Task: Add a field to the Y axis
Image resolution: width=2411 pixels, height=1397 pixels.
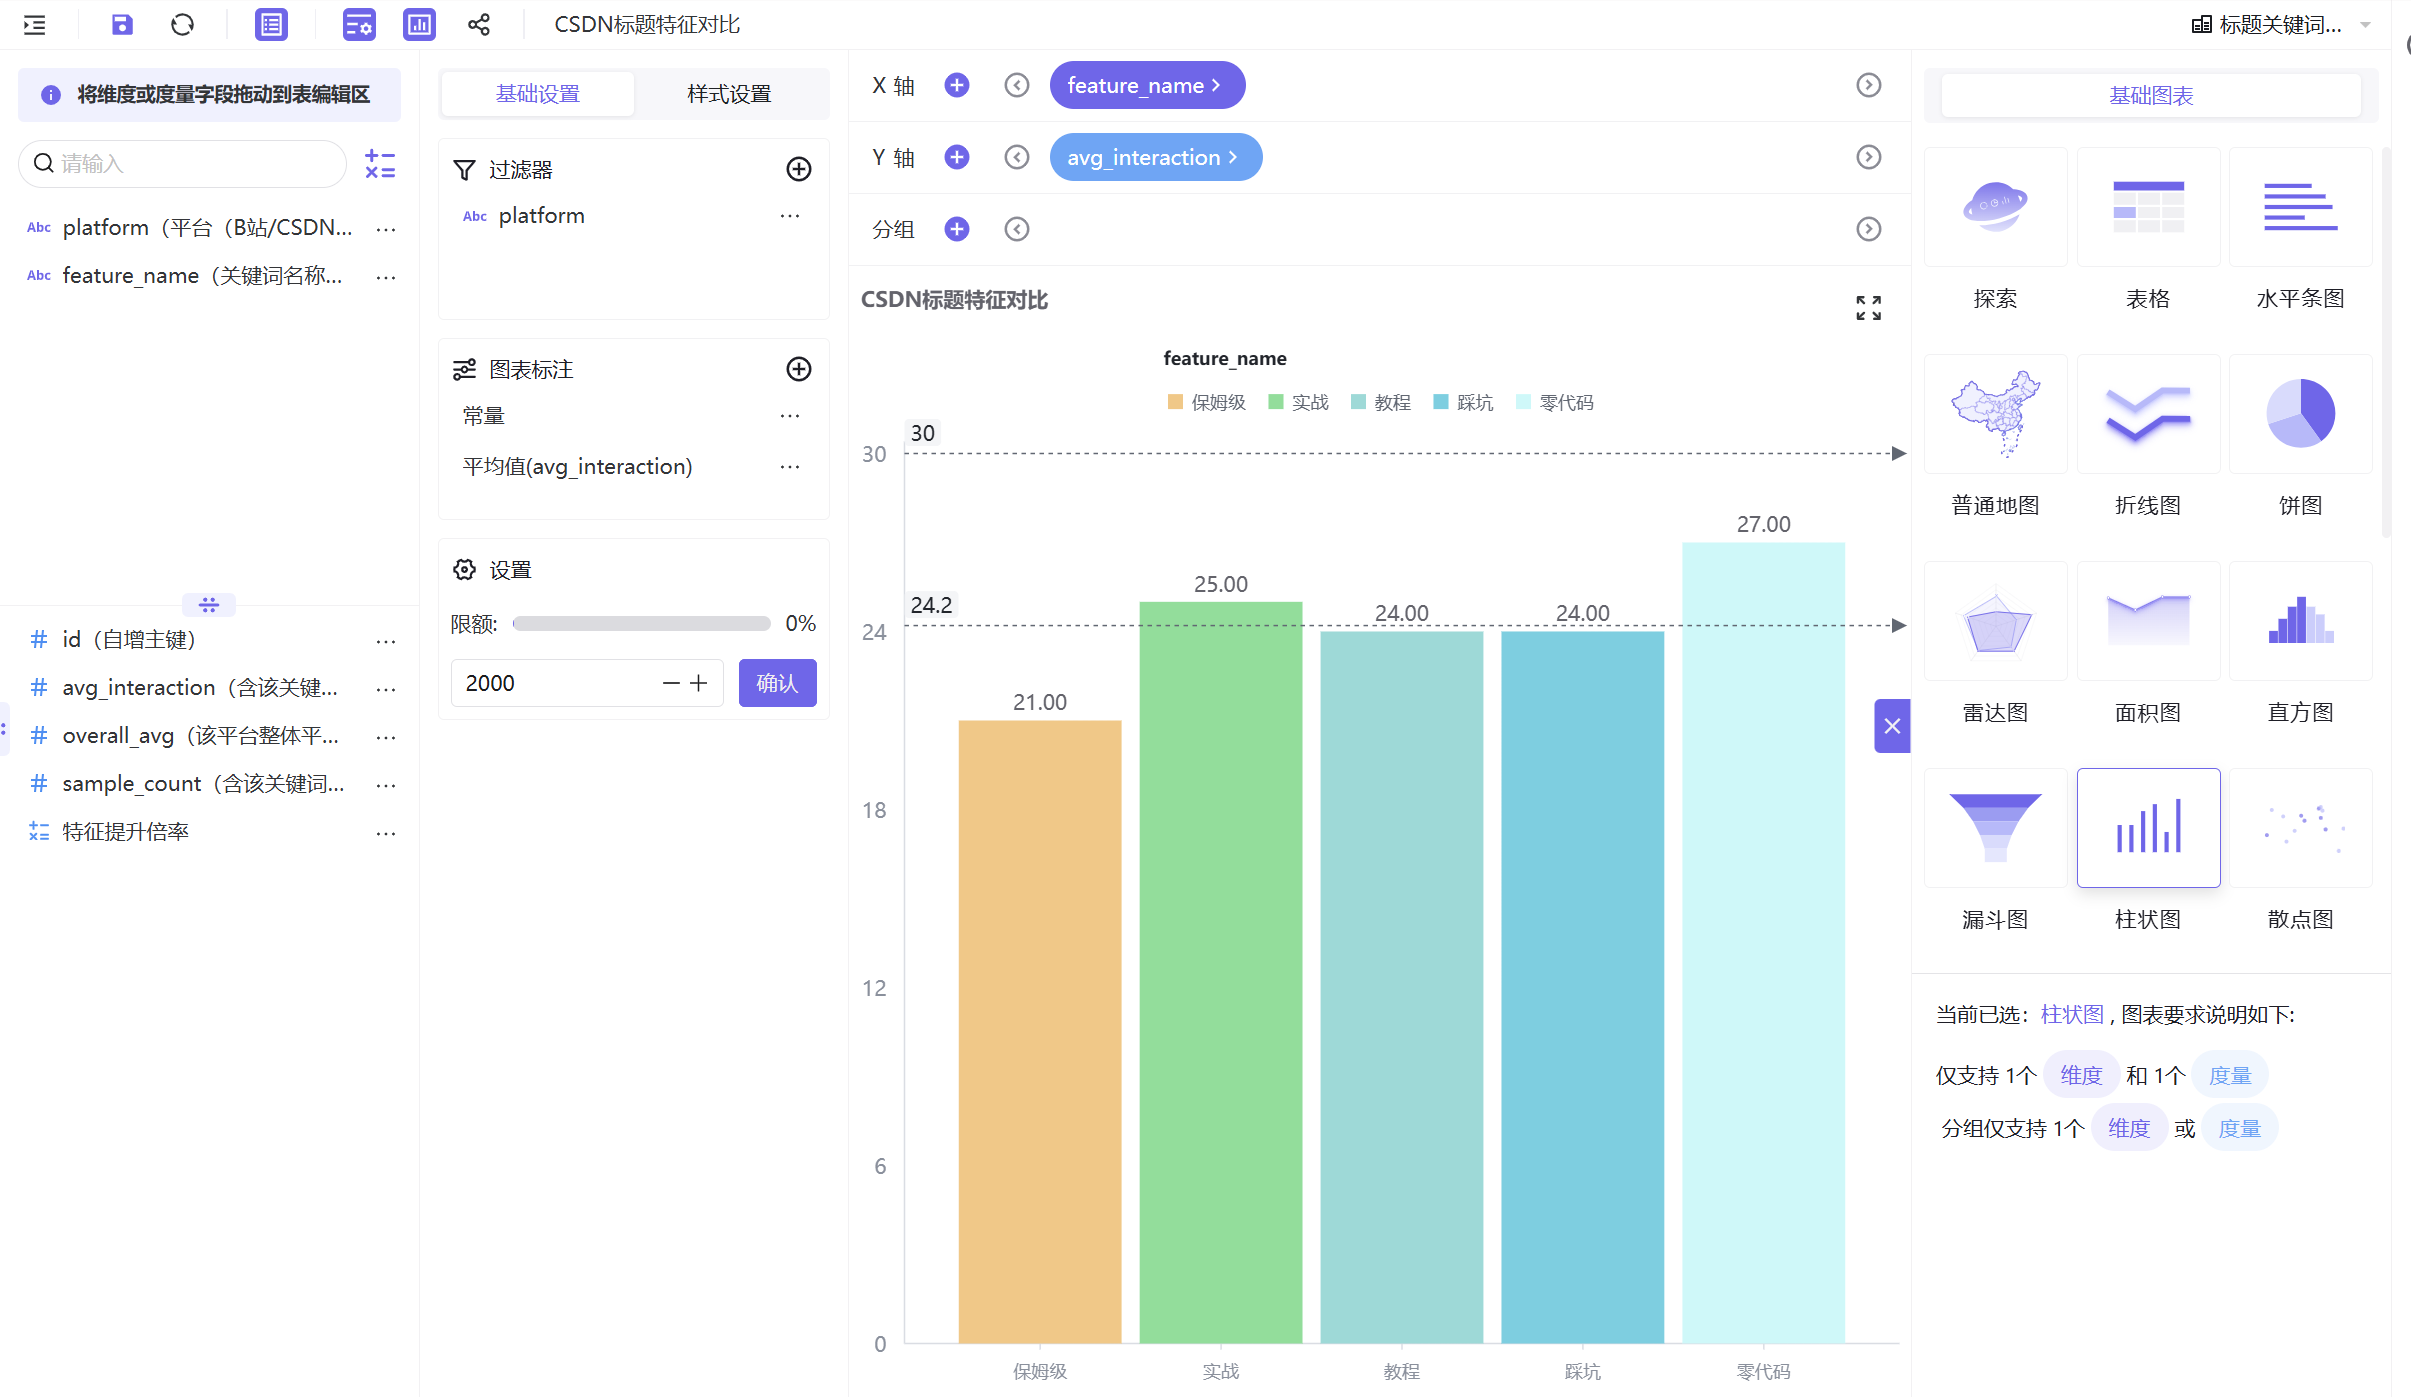Action: [957, 157]
